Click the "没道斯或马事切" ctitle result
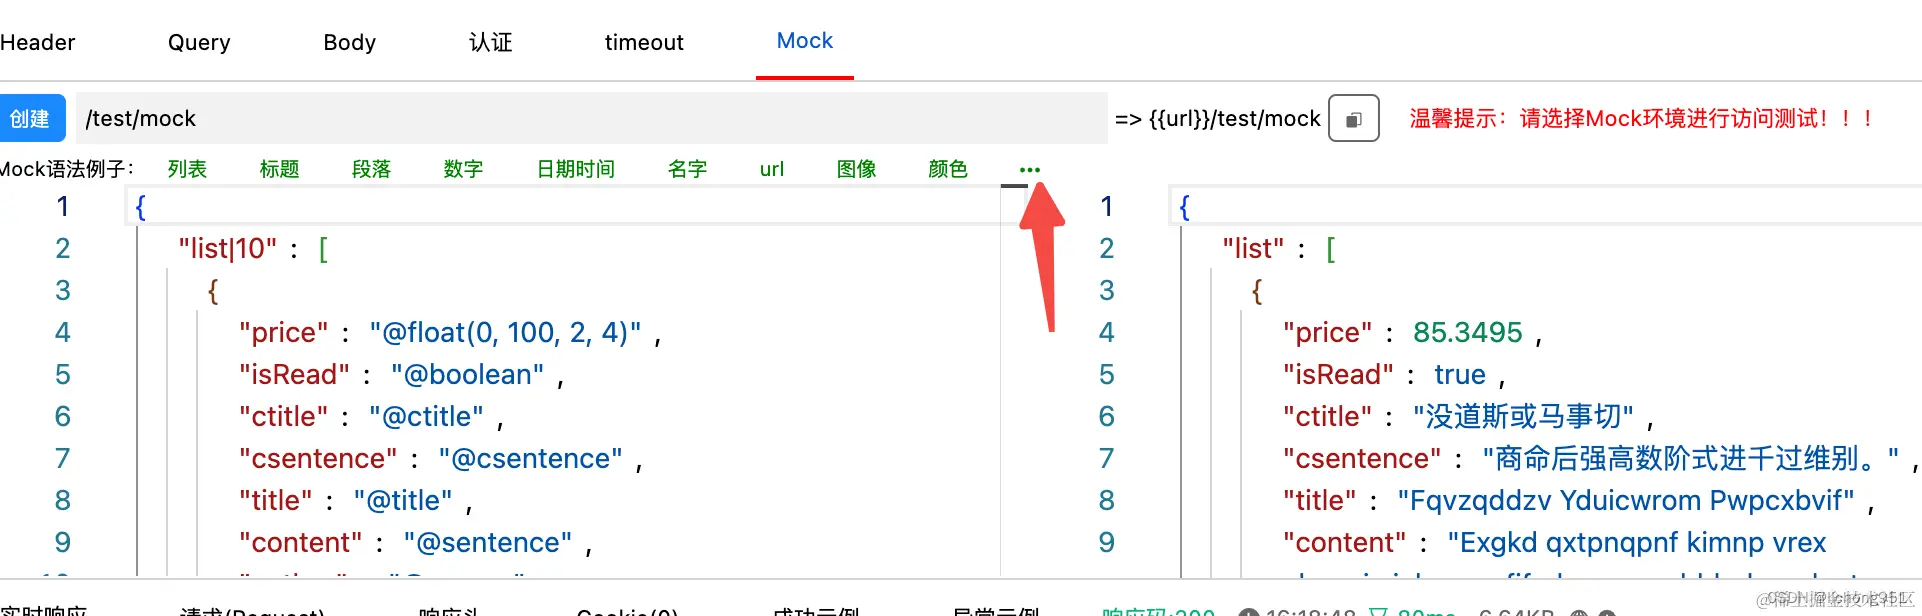 pyautogui.click(x=1523, y=416)
